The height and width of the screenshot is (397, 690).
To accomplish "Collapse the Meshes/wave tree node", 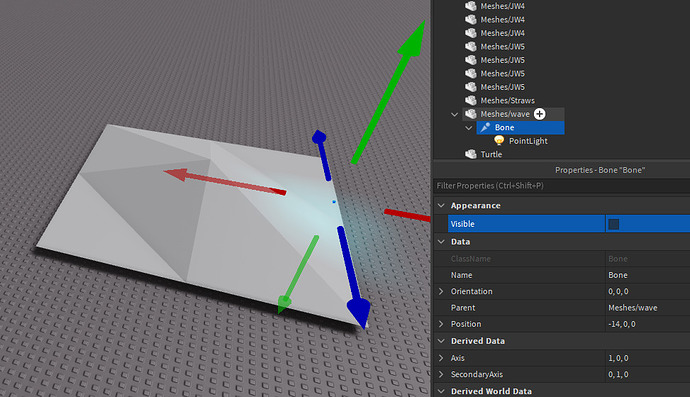I will pyautogui.click(x=455, y=114).
